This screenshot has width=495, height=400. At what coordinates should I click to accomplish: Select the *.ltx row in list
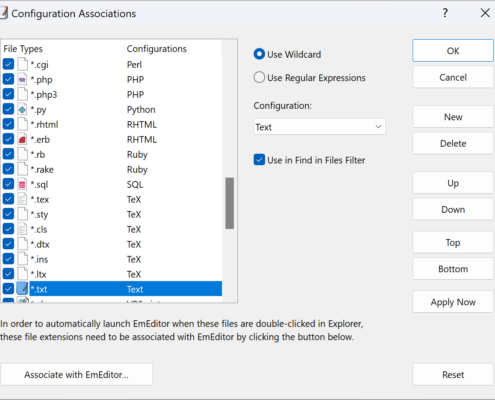(x=112, y=274)
